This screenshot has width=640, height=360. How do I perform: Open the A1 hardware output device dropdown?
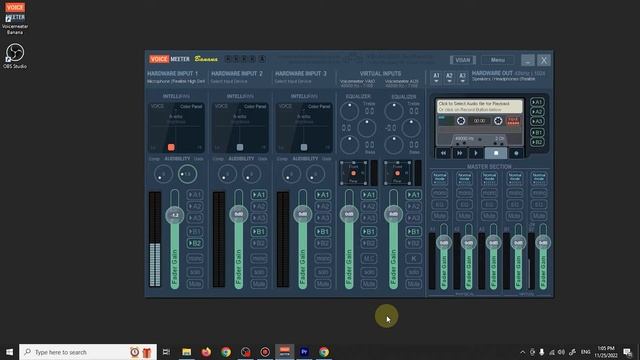(x=436, y=78)
